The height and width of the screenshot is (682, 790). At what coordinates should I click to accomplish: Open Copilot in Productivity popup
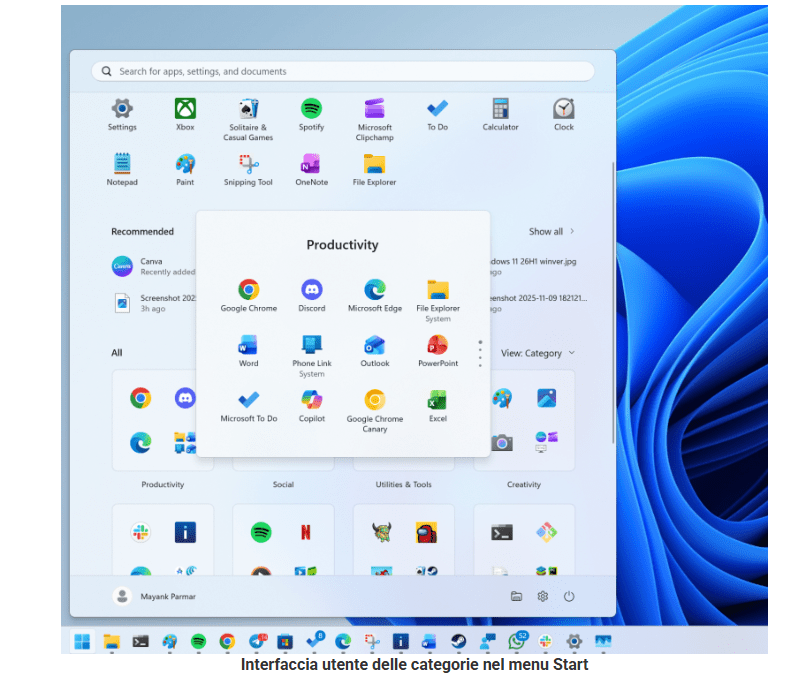312,401
